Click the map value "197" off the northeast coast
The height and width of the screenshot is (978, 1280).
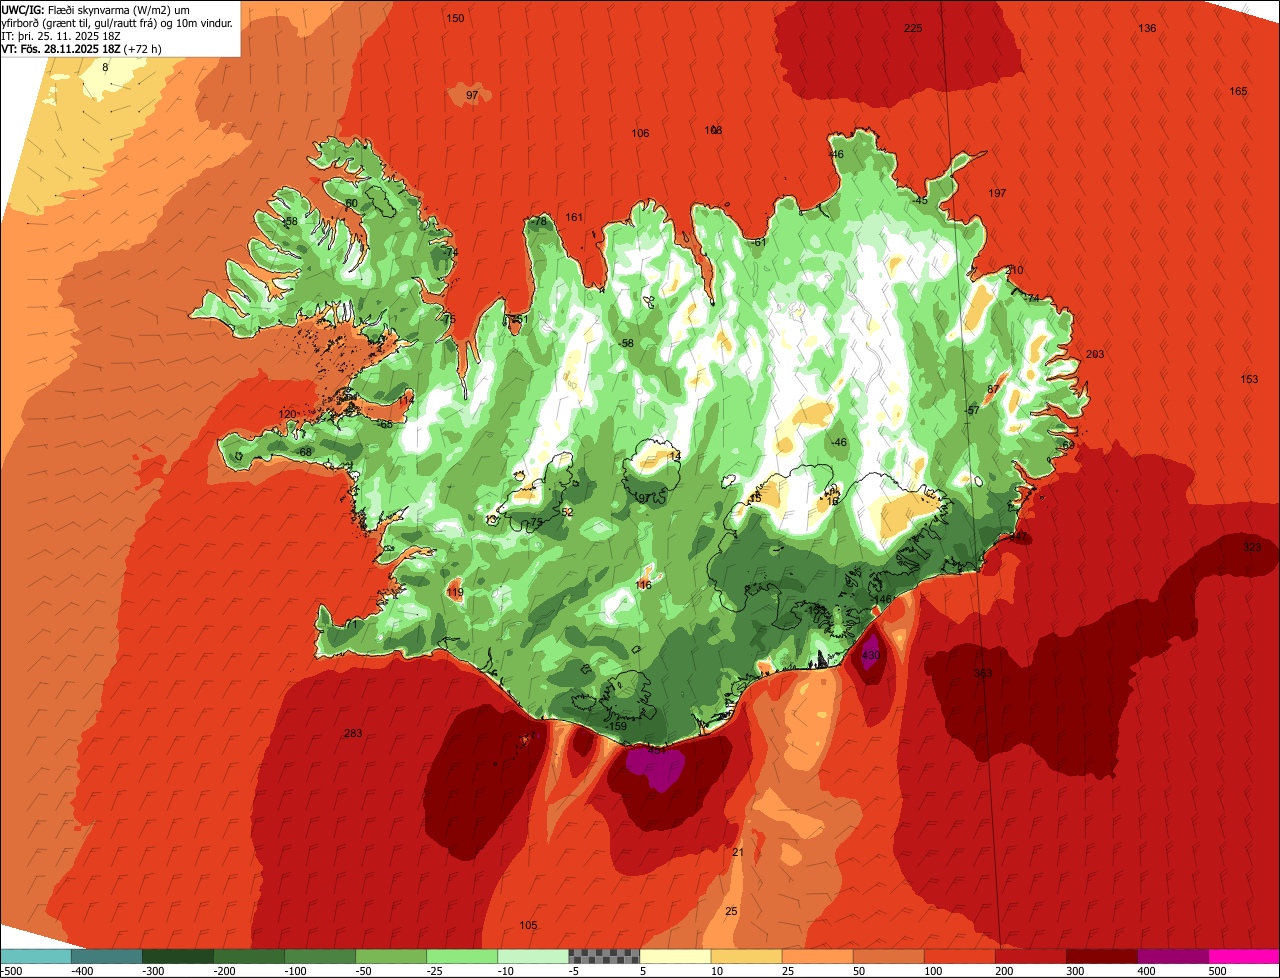tap(997, 193)
